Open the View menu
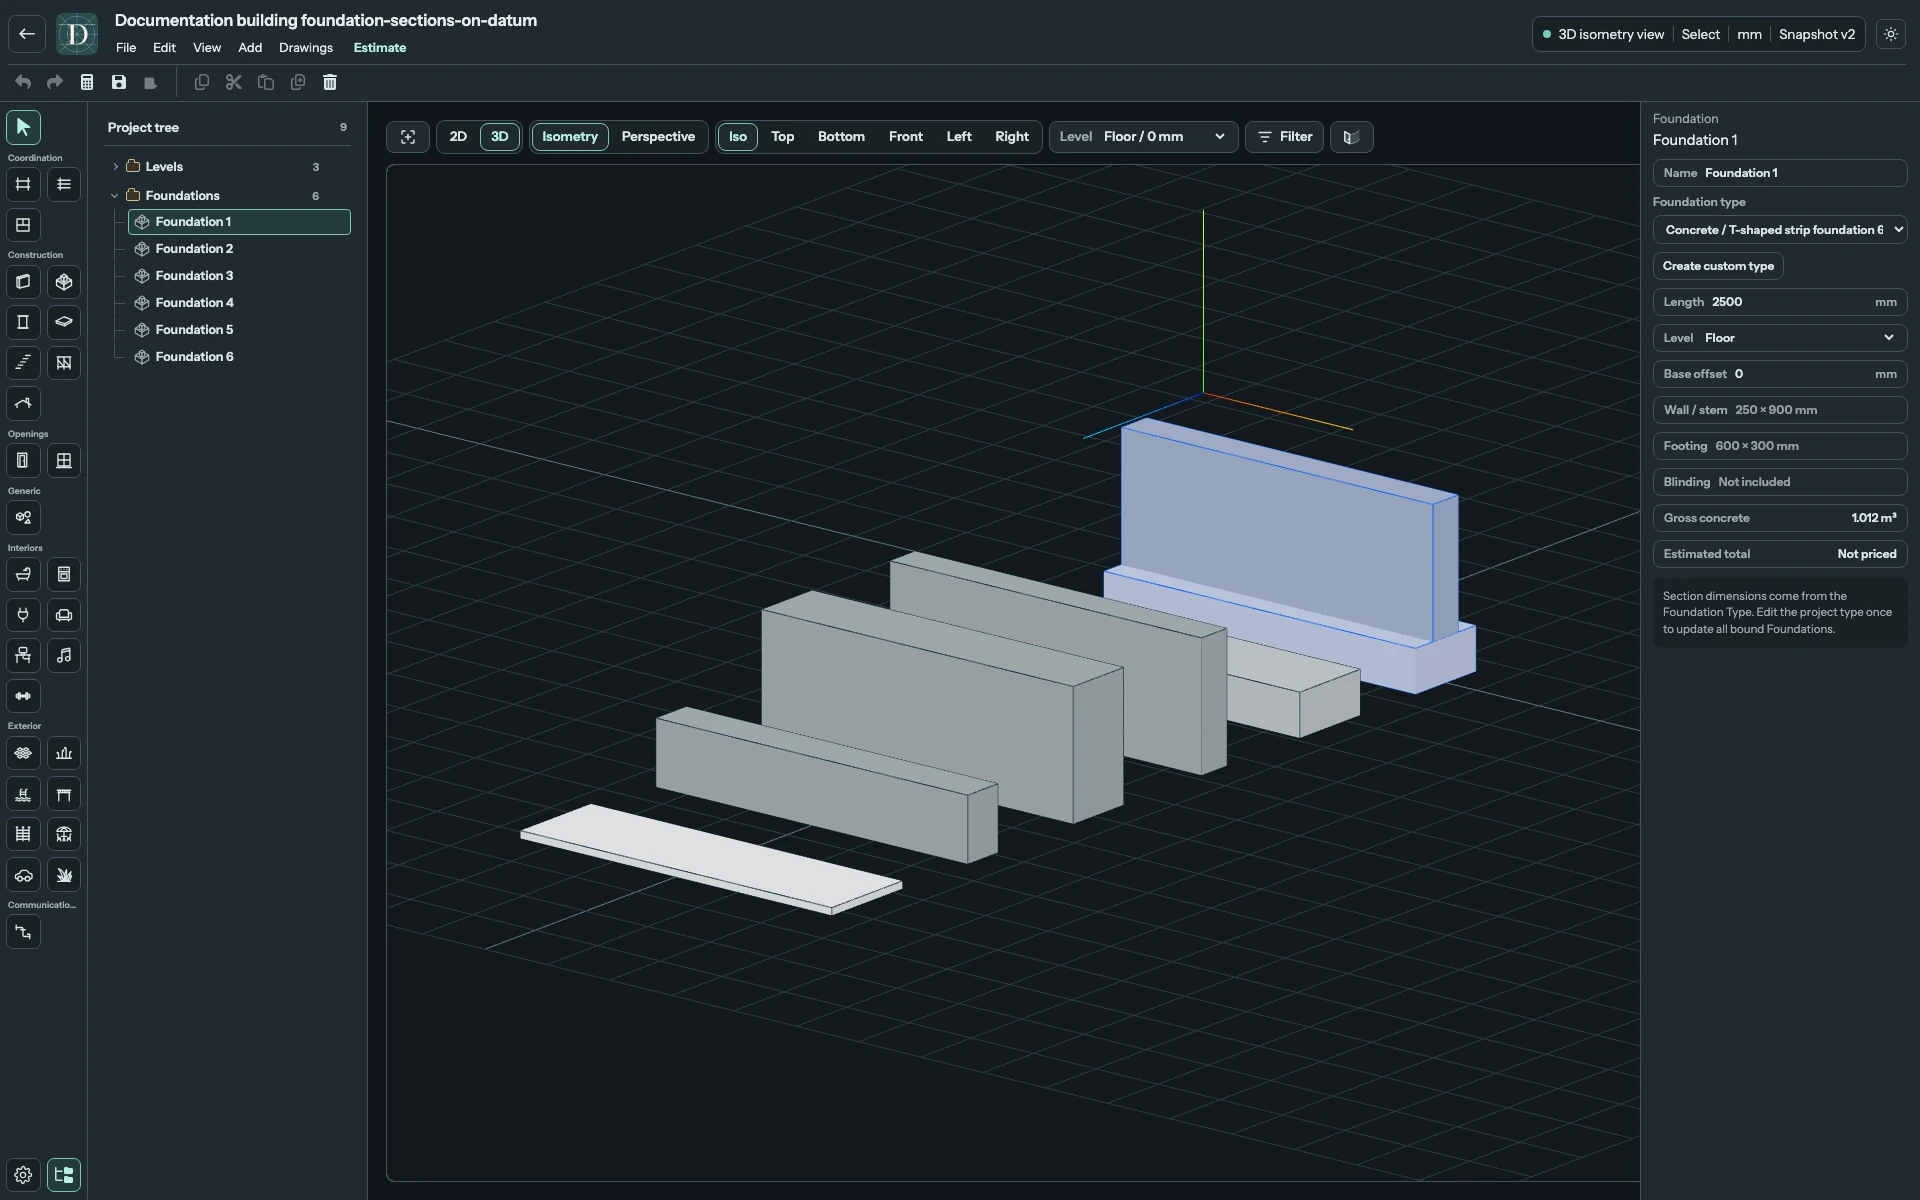The height and width of the screenshot is (1200, 1920). coord(207,48)
